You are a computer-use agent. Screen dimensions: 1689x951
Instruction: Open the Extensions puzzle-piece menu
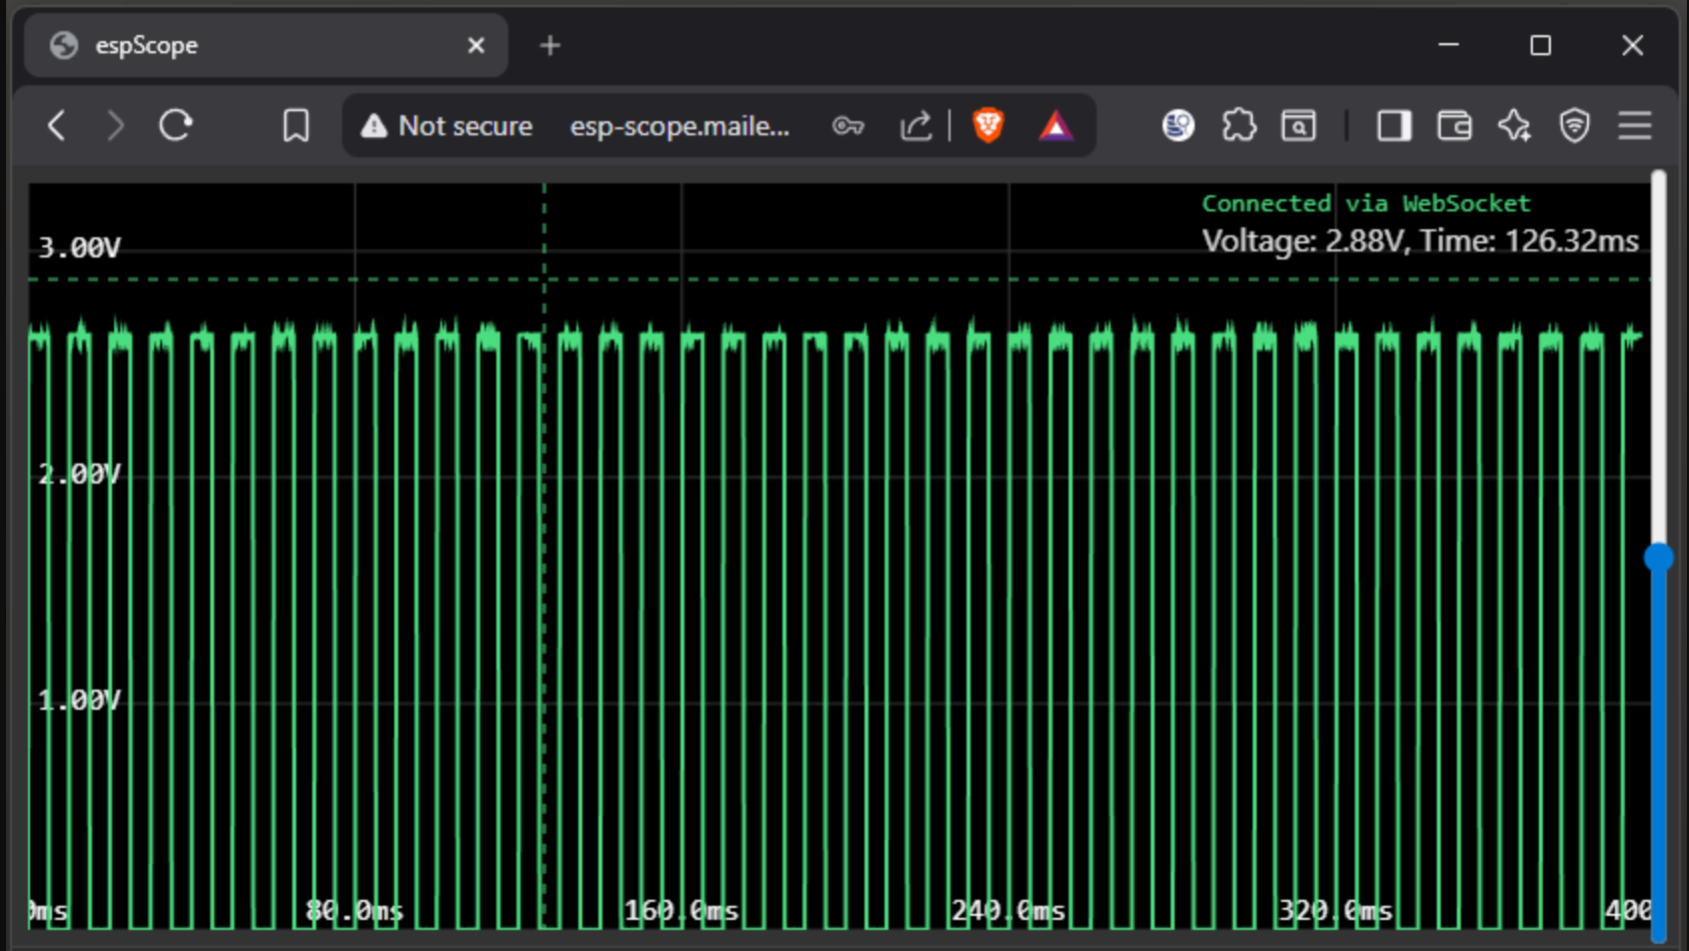1239,125
